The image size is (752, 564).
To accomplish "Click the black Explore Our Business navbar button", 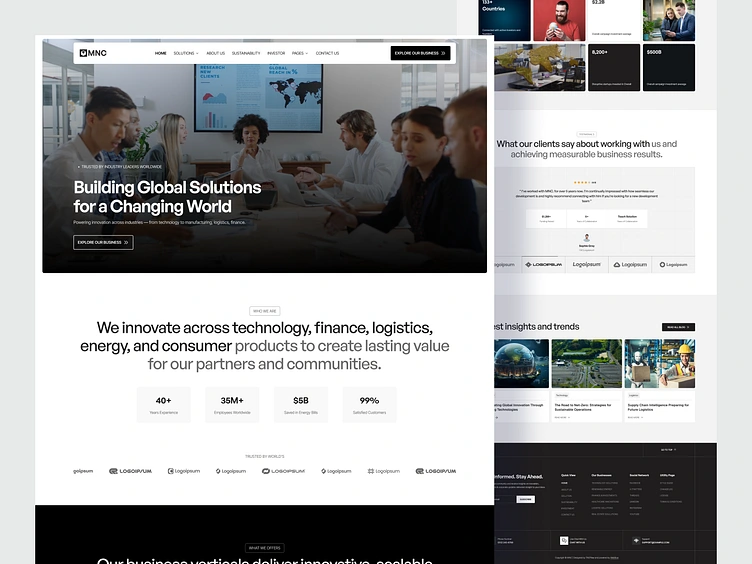I will [x=420, y=53].
